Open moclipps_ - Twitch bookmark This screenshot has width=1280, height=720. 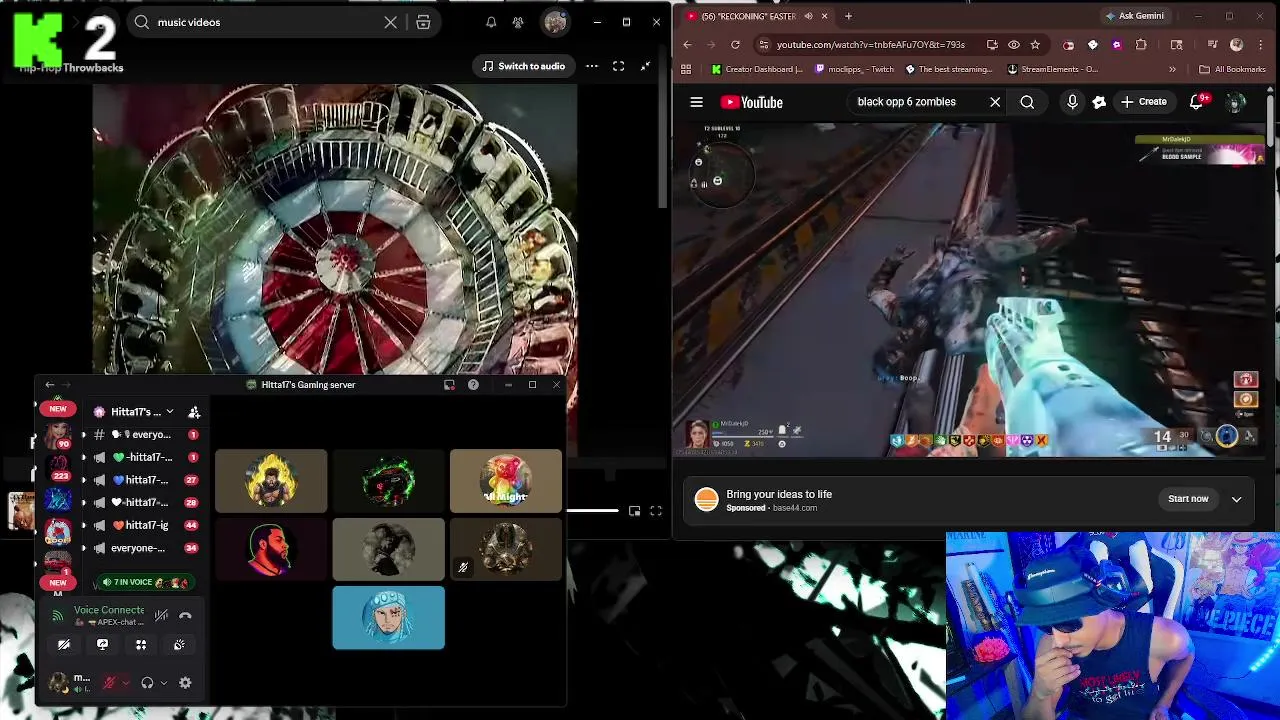coord(854,69)
